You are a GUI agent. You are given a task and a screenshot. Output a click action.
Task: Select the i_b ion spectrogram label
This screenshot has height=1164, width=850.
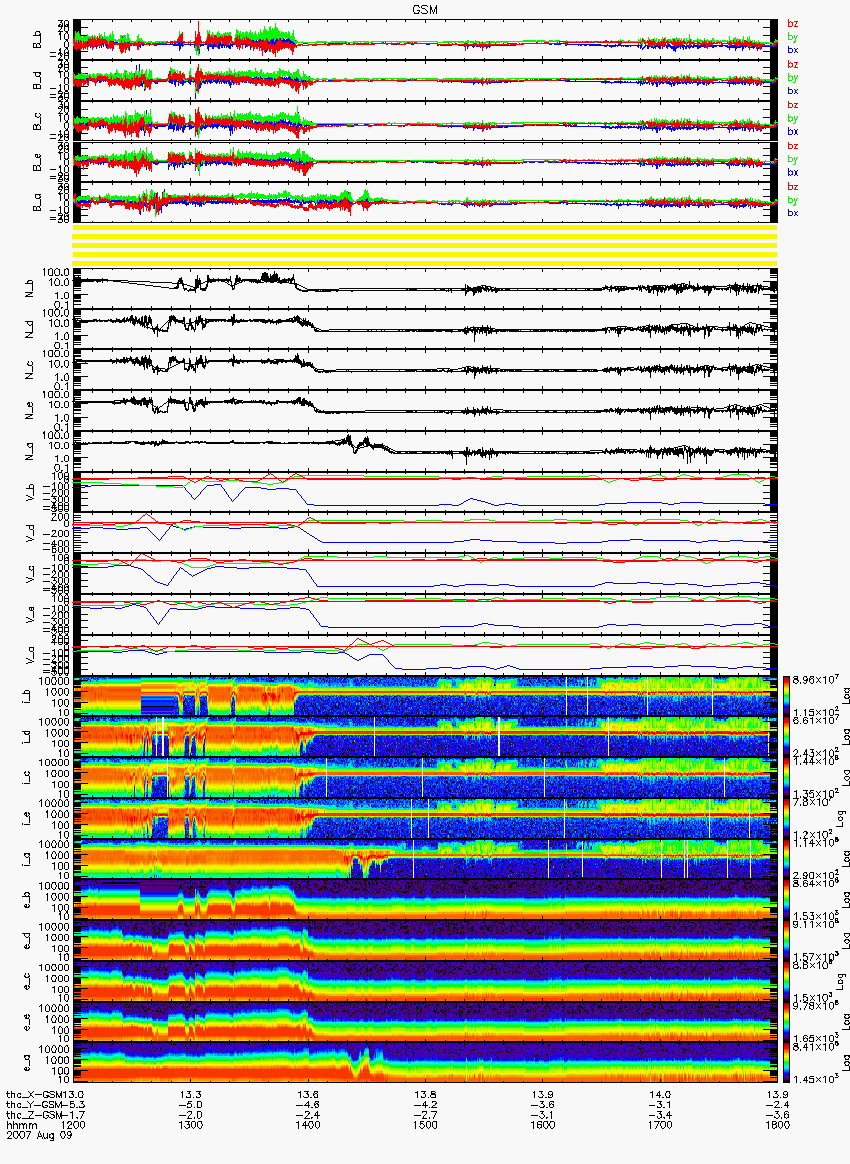pos(27,696)
